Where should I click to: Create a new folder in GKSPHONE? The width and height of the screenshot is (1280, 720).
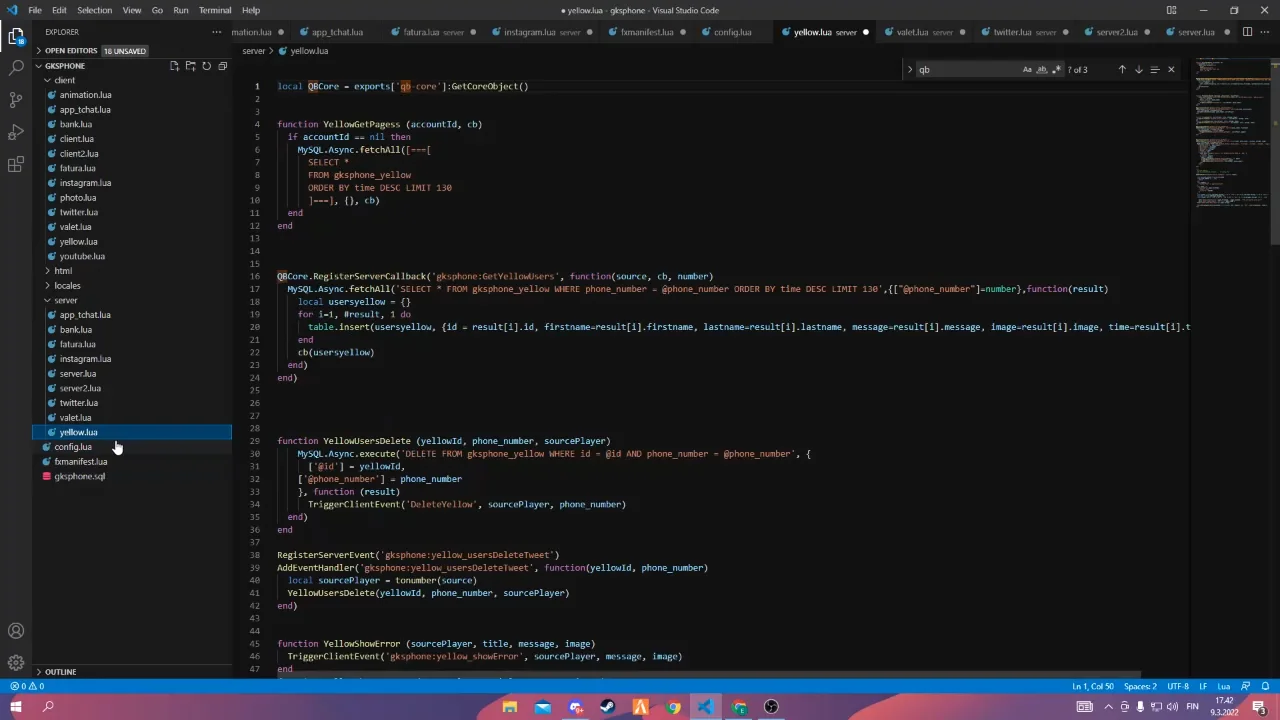190,66
